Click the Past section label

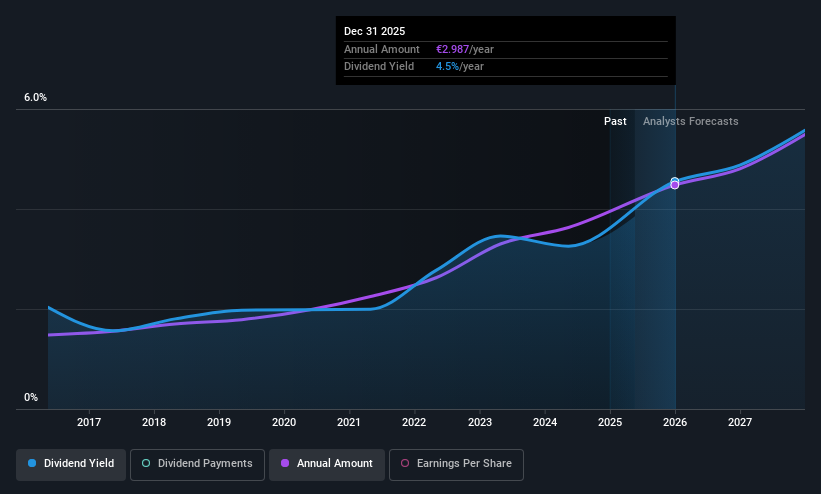[615, 121]
